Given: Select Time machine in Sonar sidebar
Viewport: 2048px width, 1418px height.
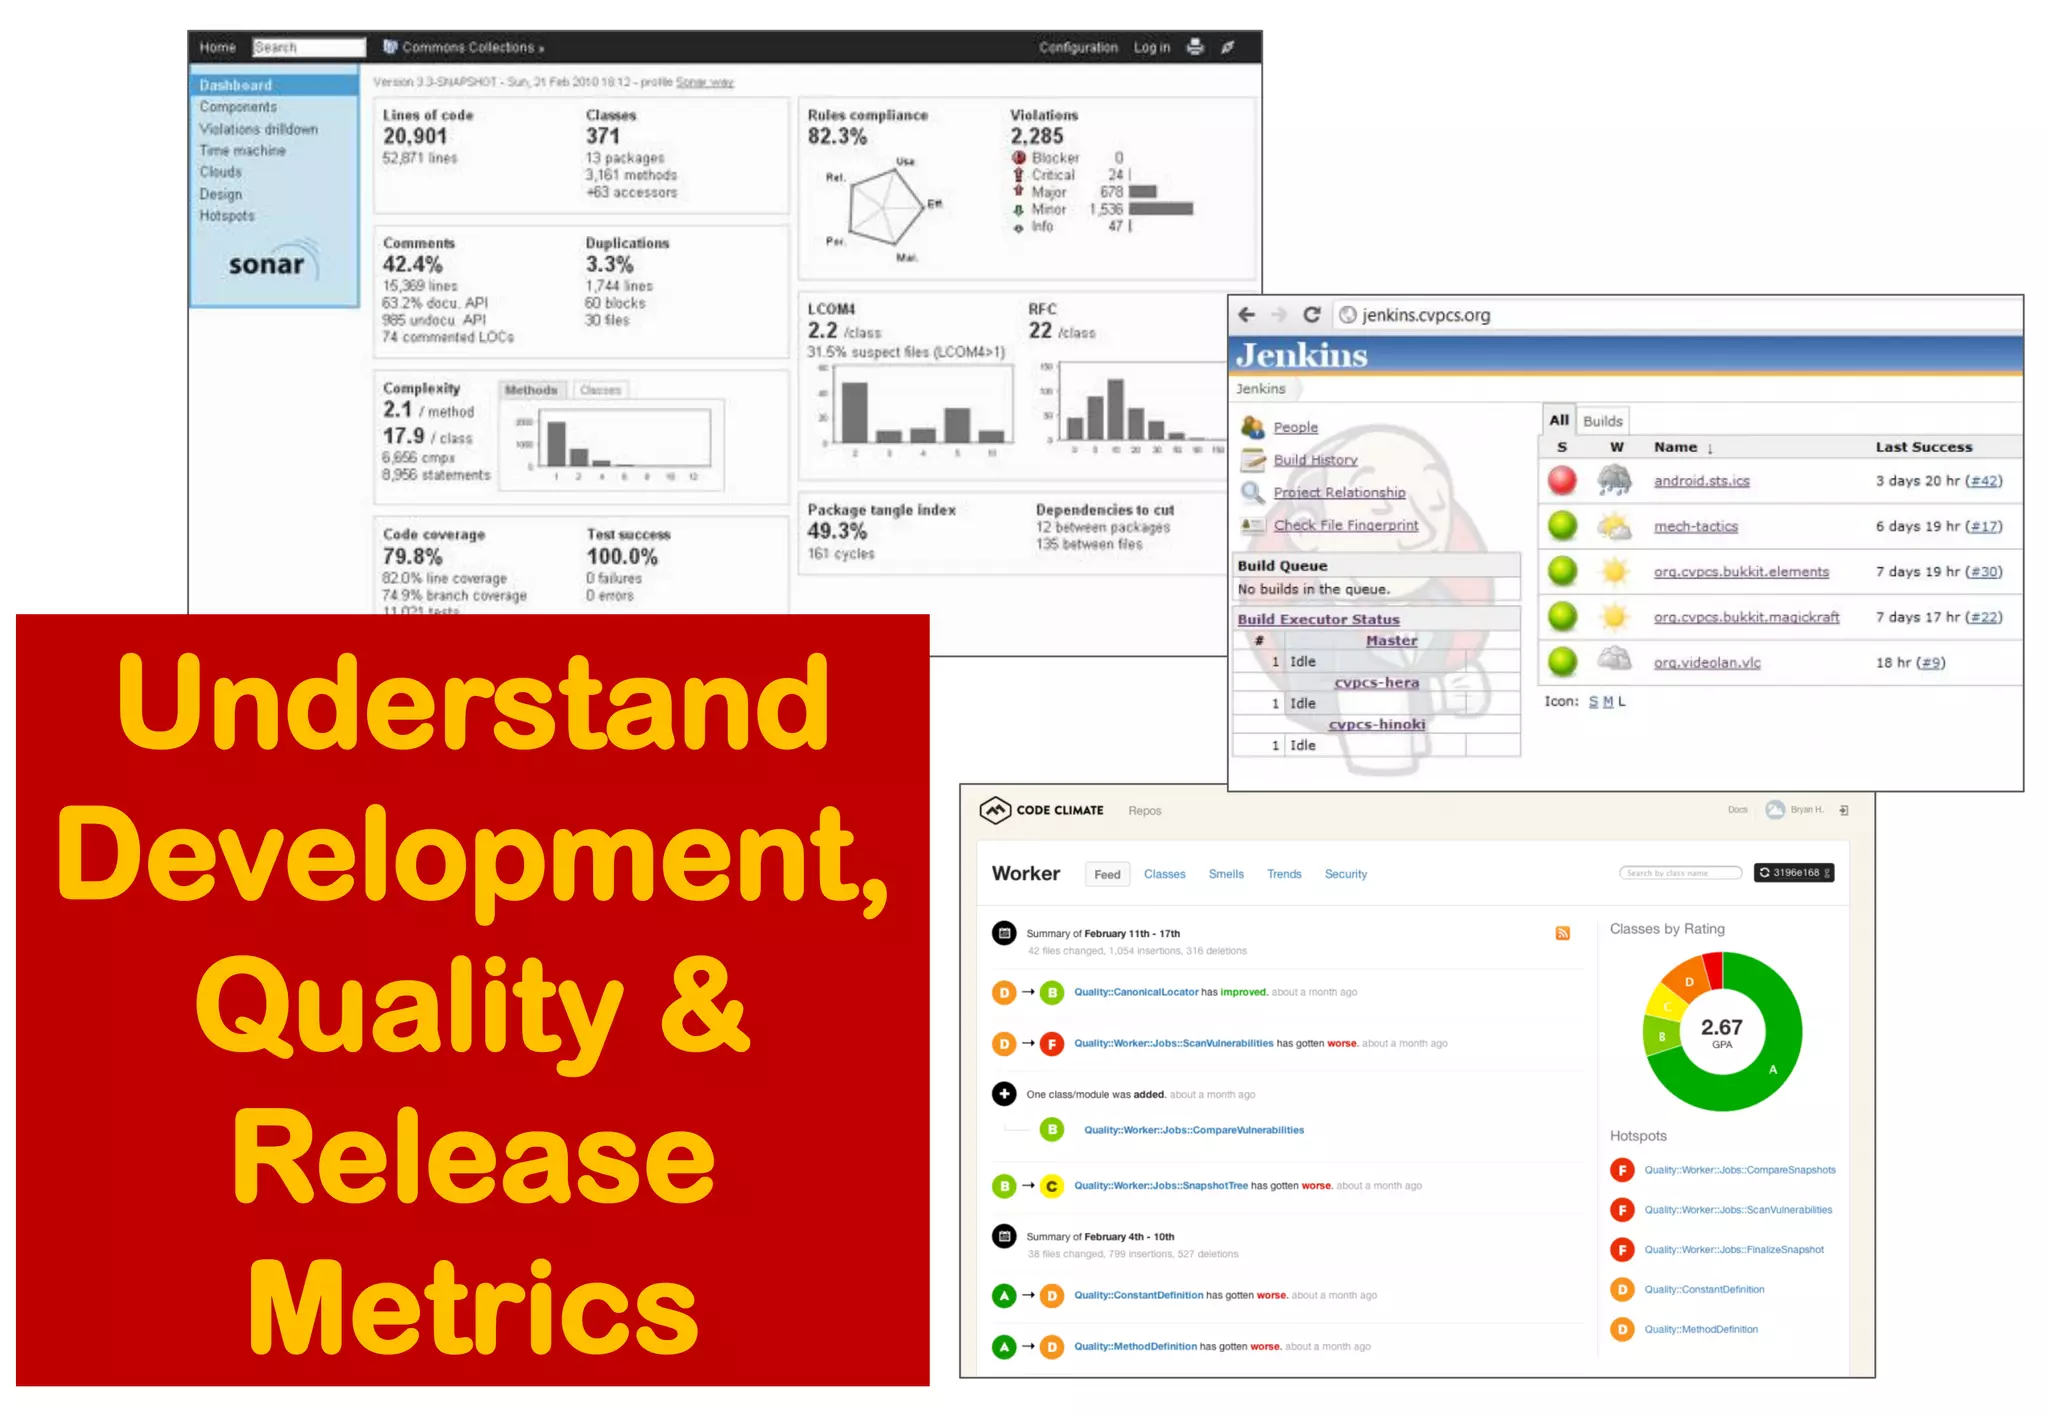Looking at the screenshot, I should [x=242, y=151].
